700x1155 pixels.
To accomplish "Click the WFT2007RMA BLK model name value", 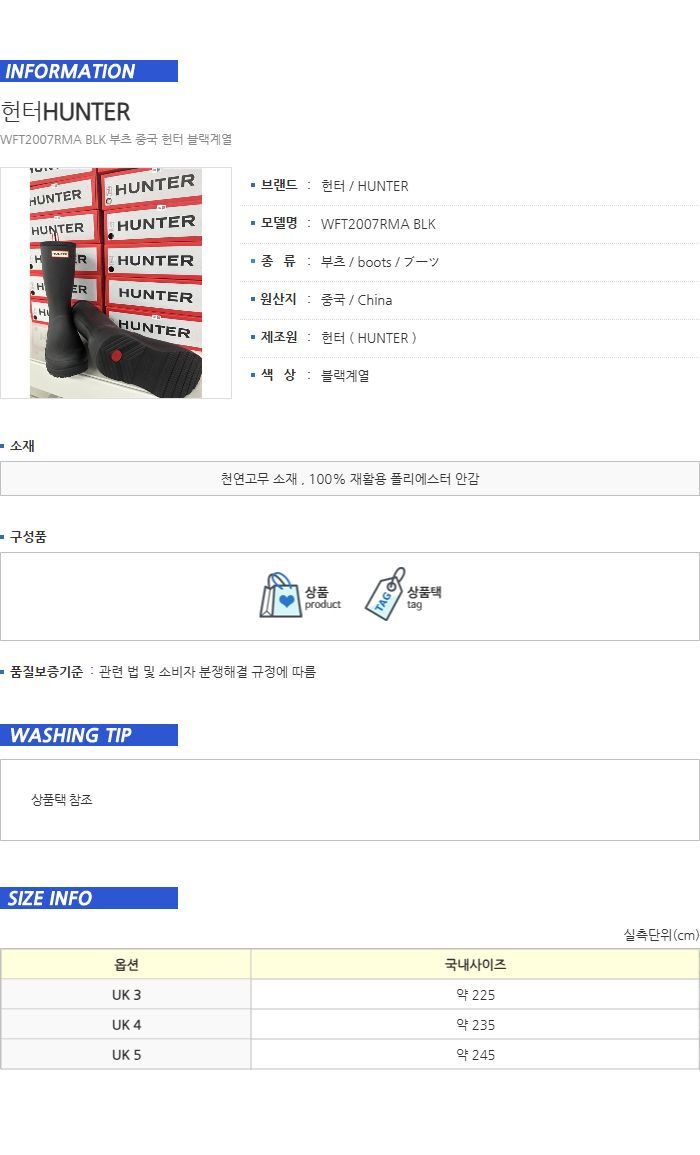I will tap(378, 224).
